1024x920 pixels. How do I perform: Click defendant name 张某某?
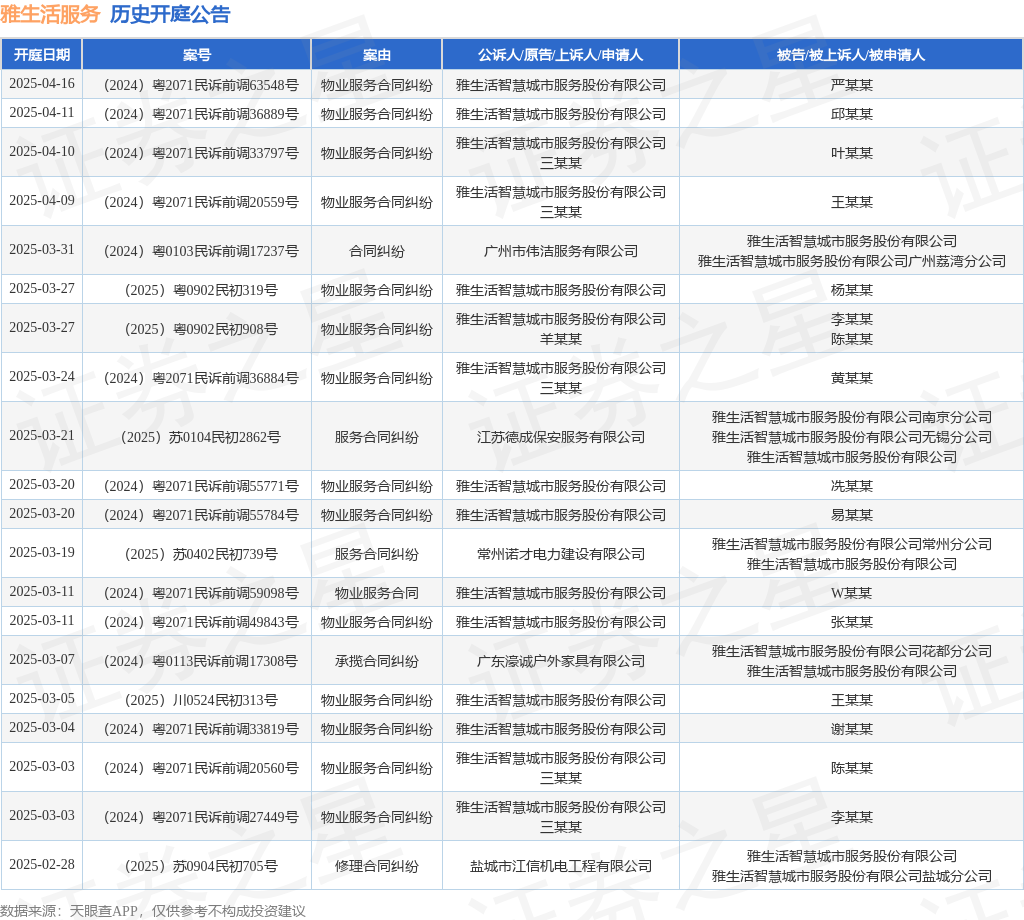pos(852,622)
